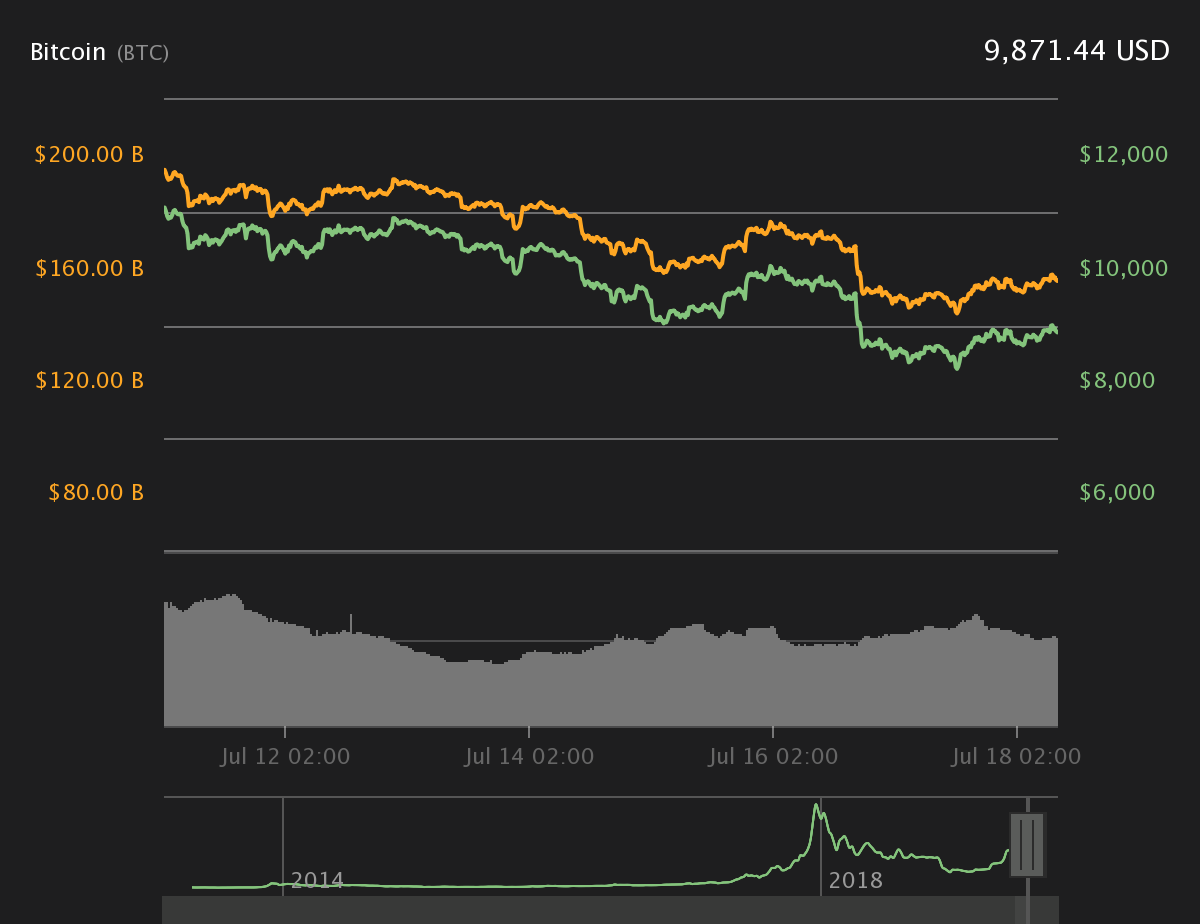This screenshot has height=924, width=1200.
Task: Click the $10,000 price axis label
Action: (x=1124, y=268)
